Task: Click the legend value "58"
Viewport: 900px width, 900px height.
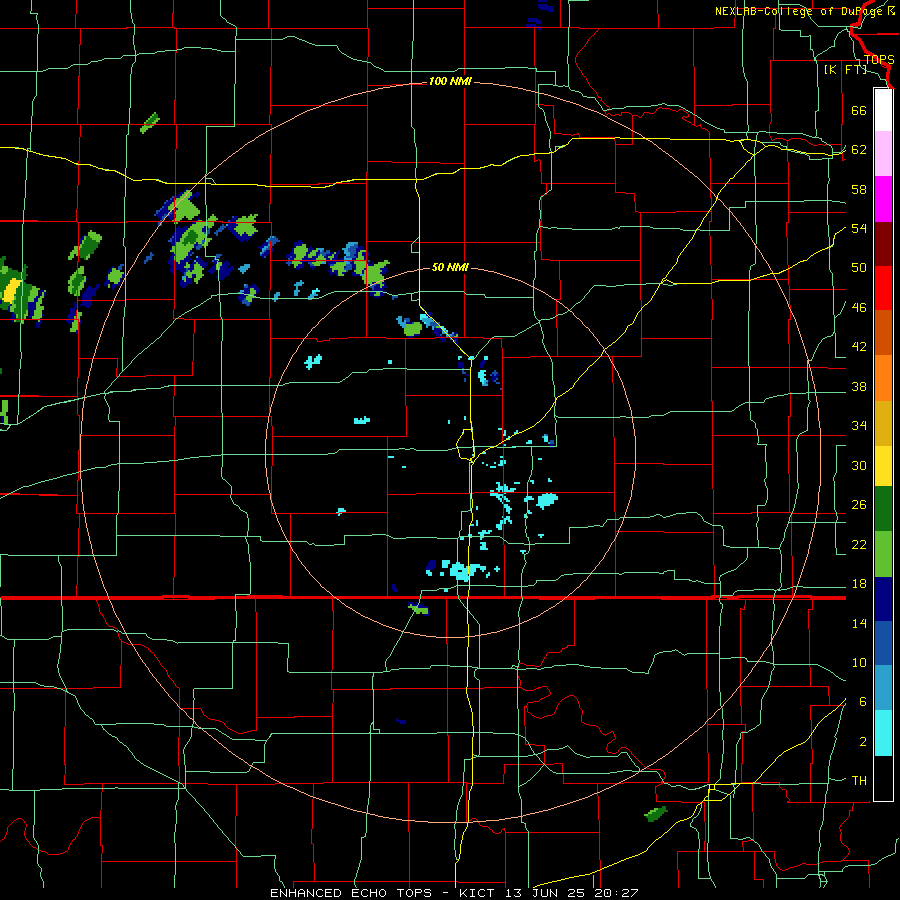Action: click(859, 189)
